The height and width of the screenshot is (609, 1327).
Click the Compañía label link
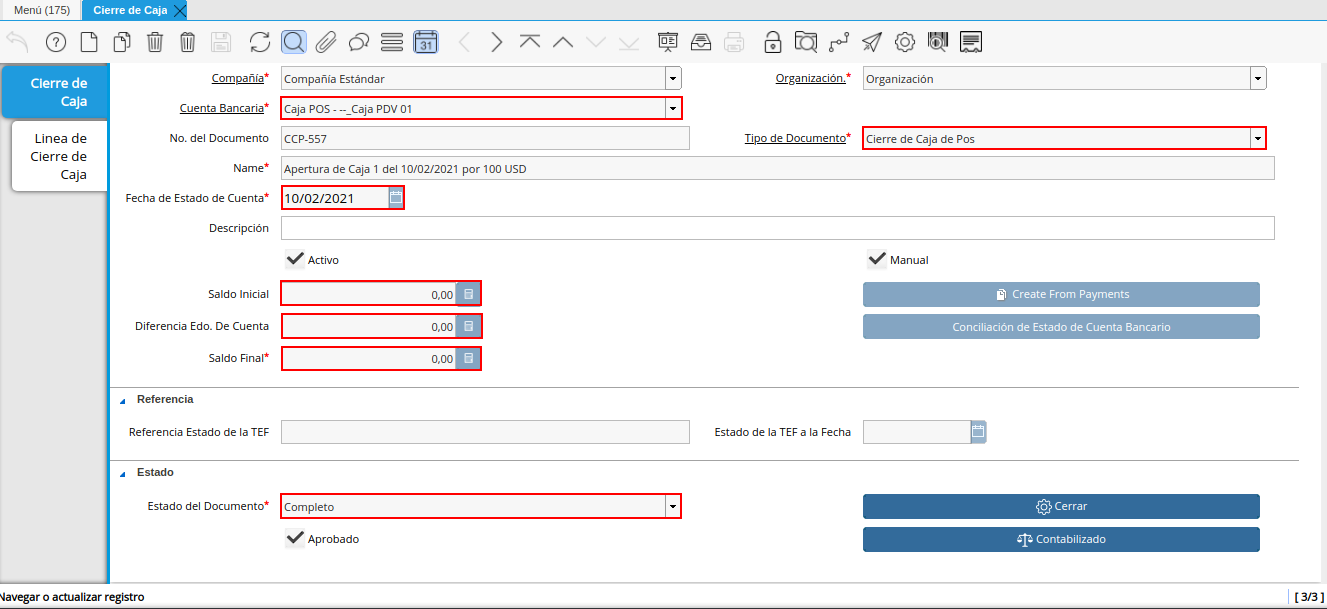click(x=237, y=78)
